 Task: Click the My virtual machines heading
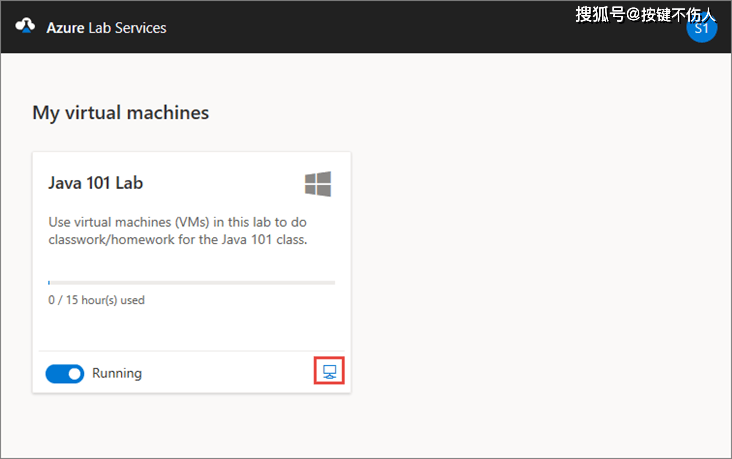click(x=121, y=113)
